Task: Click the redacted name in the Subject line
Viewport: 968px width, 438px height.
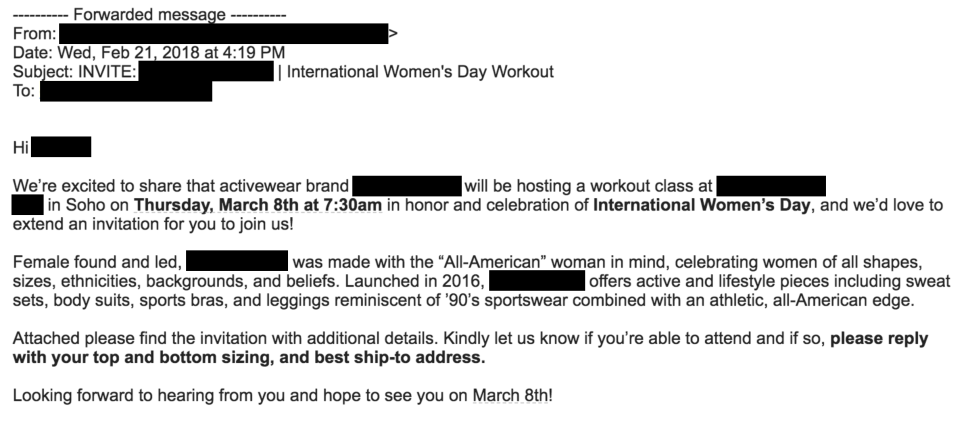Action: pos(206,72)
